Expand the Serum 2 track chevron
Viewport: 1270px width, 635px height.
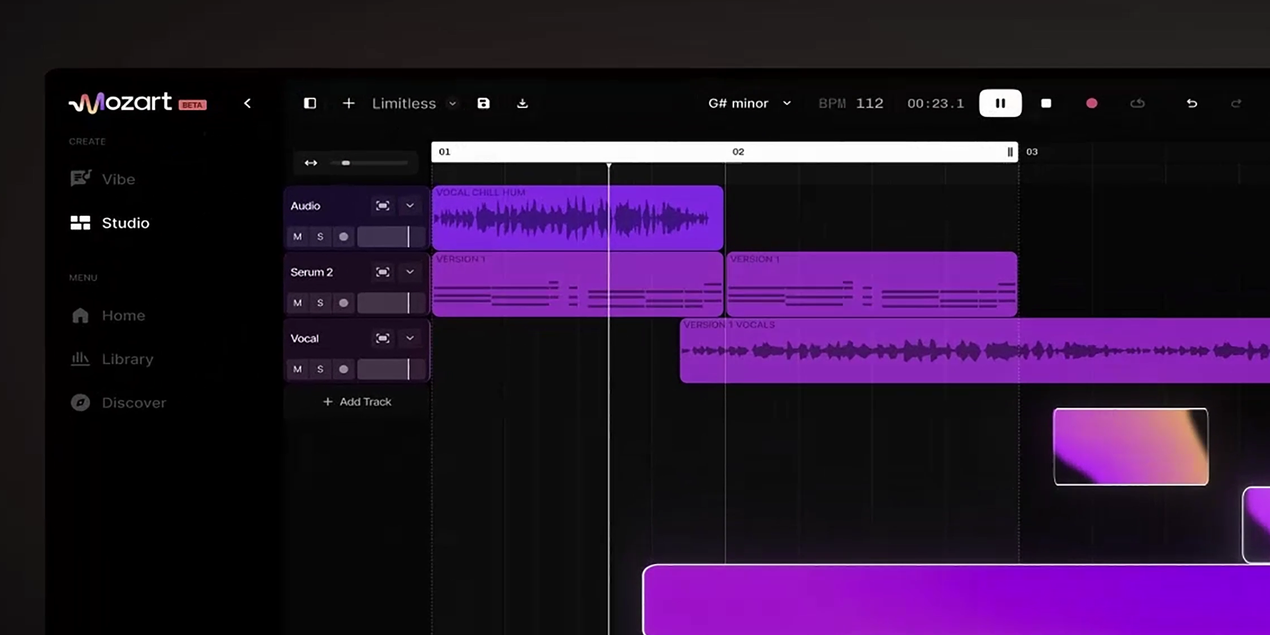pos(409,272)
